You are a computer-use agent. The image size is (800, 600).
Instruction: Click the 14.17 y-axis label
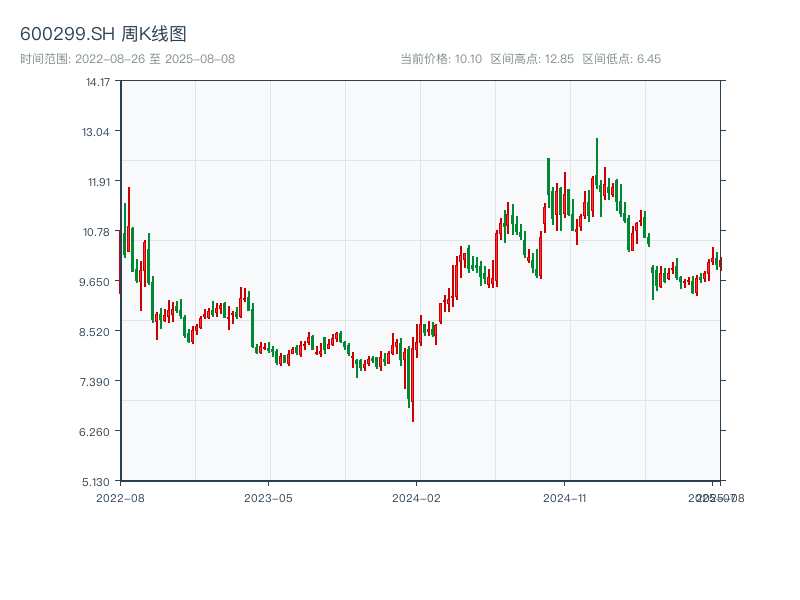tap(97, 82)
